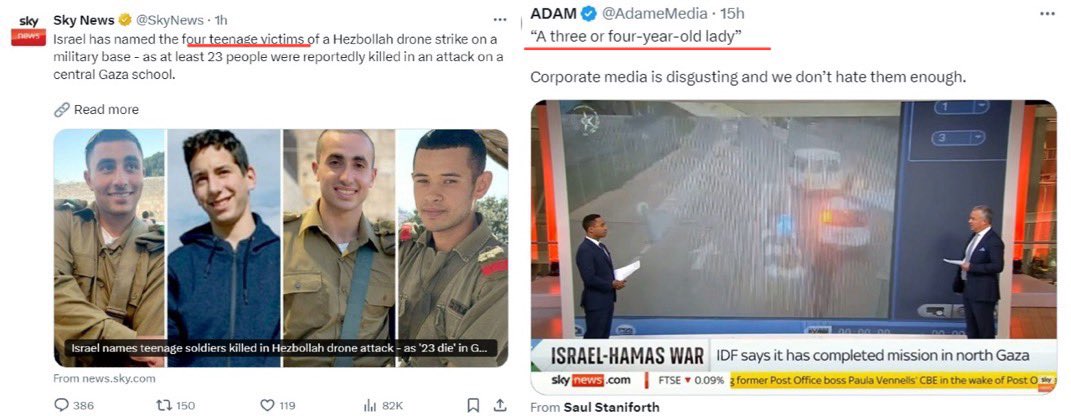This screenshot has width=1071, height=416.
Task: Click the ADAM account display name
Action: tap(554, 14)
